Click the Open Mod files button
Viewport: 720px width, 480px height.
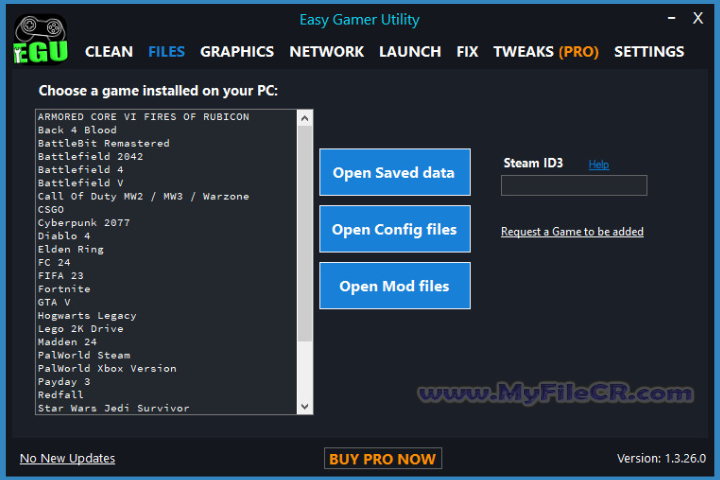[x=395, y=286]
